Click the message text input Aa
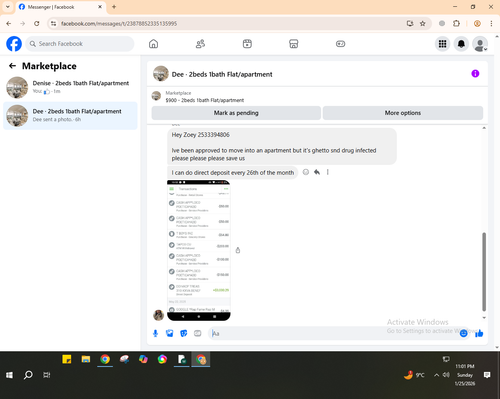The image size is (500, 399). pos(333,333)
